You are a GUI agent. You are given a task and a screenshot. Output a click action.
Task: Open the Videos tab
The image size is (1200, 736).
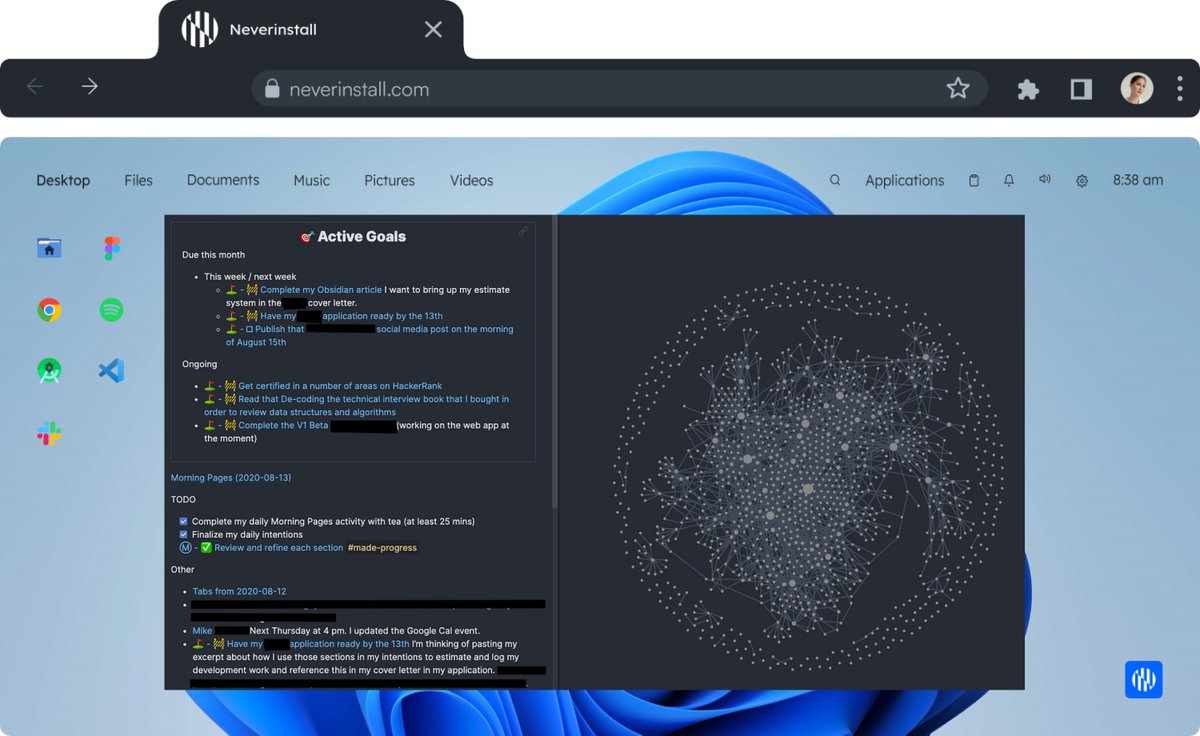(x=471, y=180)
